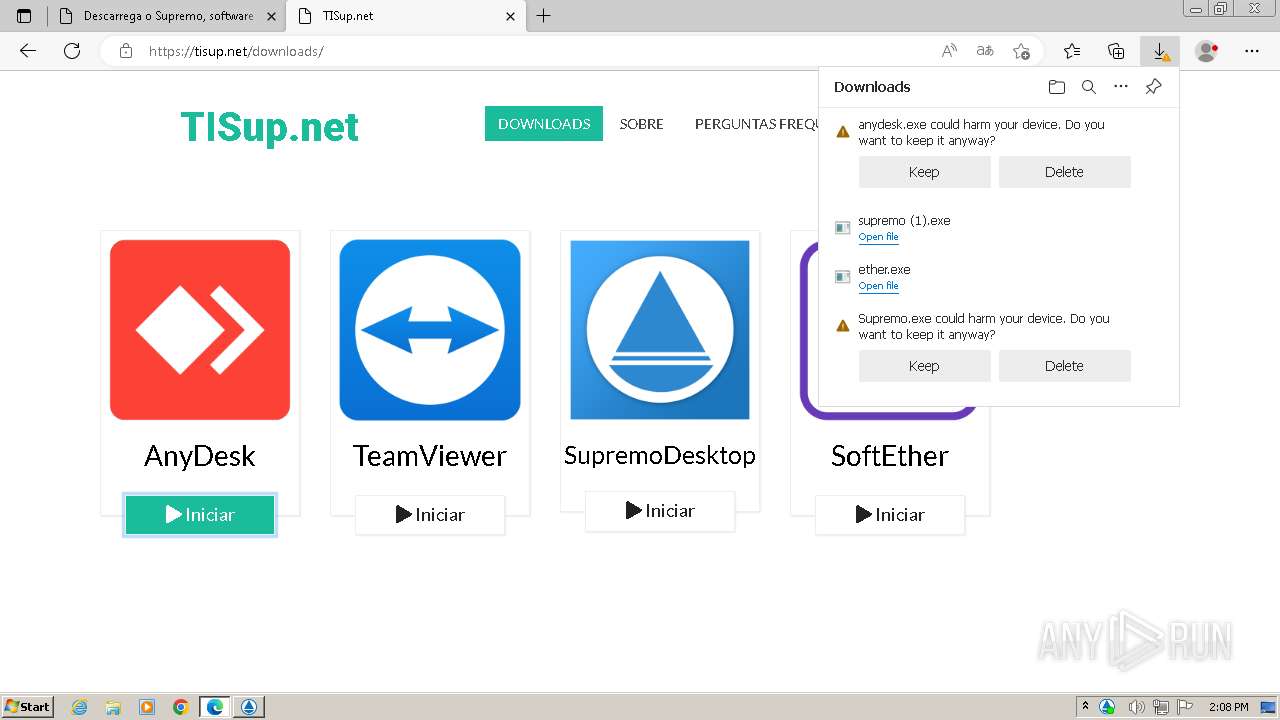
Task: Click the TeamViewer logo image
Action: [430, 330]
